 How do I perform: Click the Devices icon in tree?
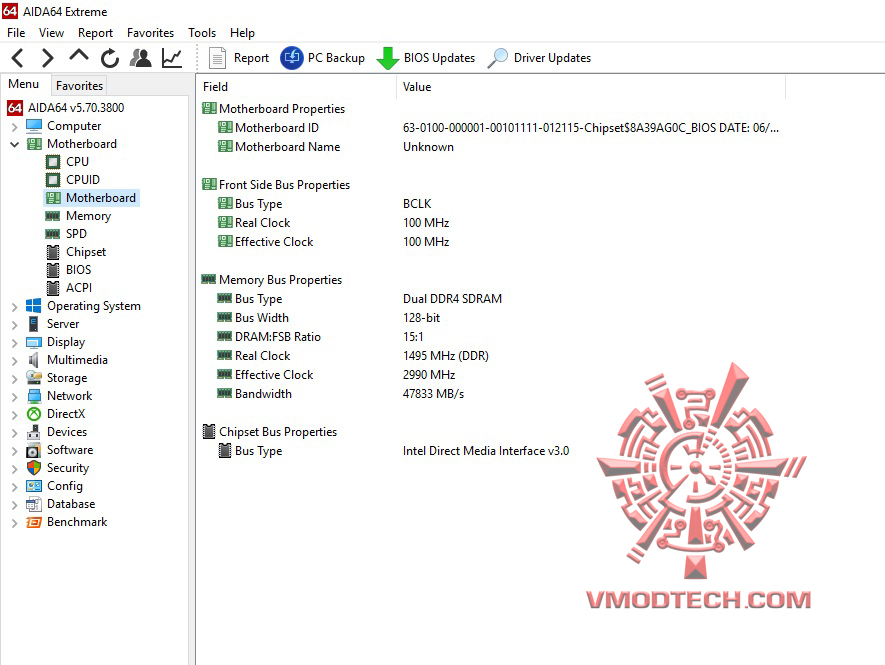(34, 432)
